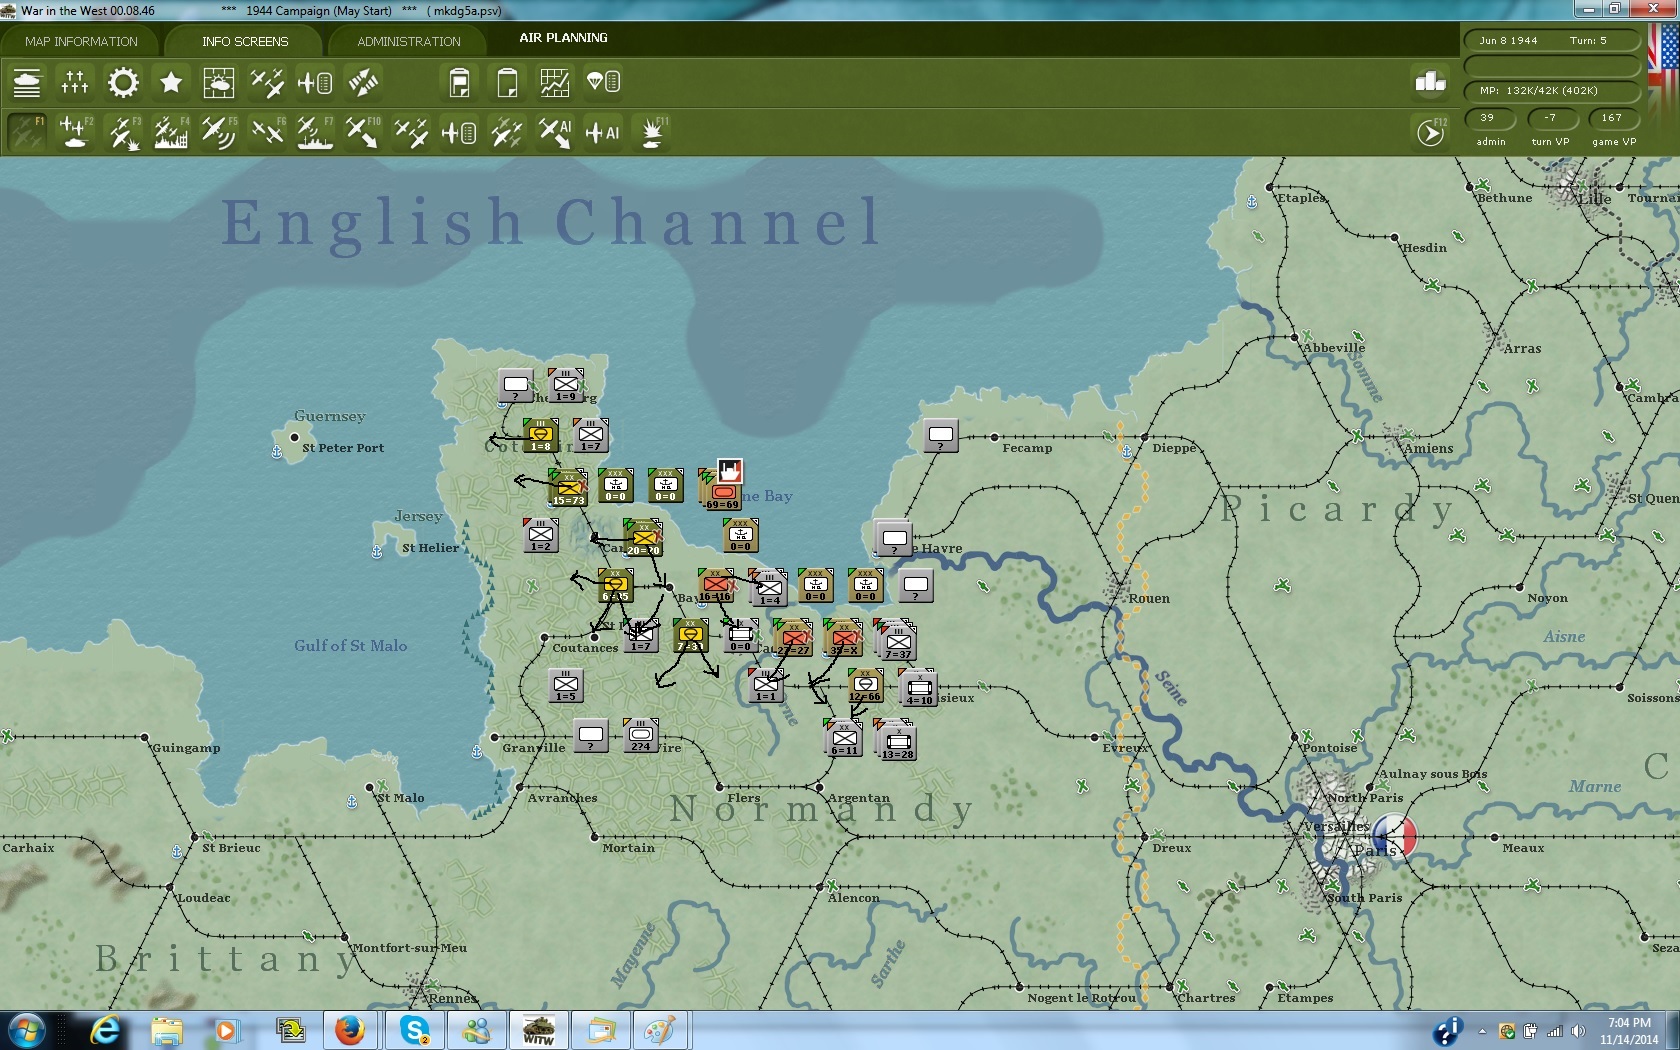Image resolution: width=1680 pixels, height=1050 pixels.
Task: Click the Rouen city on map
Action: (x=1118, y=589)
